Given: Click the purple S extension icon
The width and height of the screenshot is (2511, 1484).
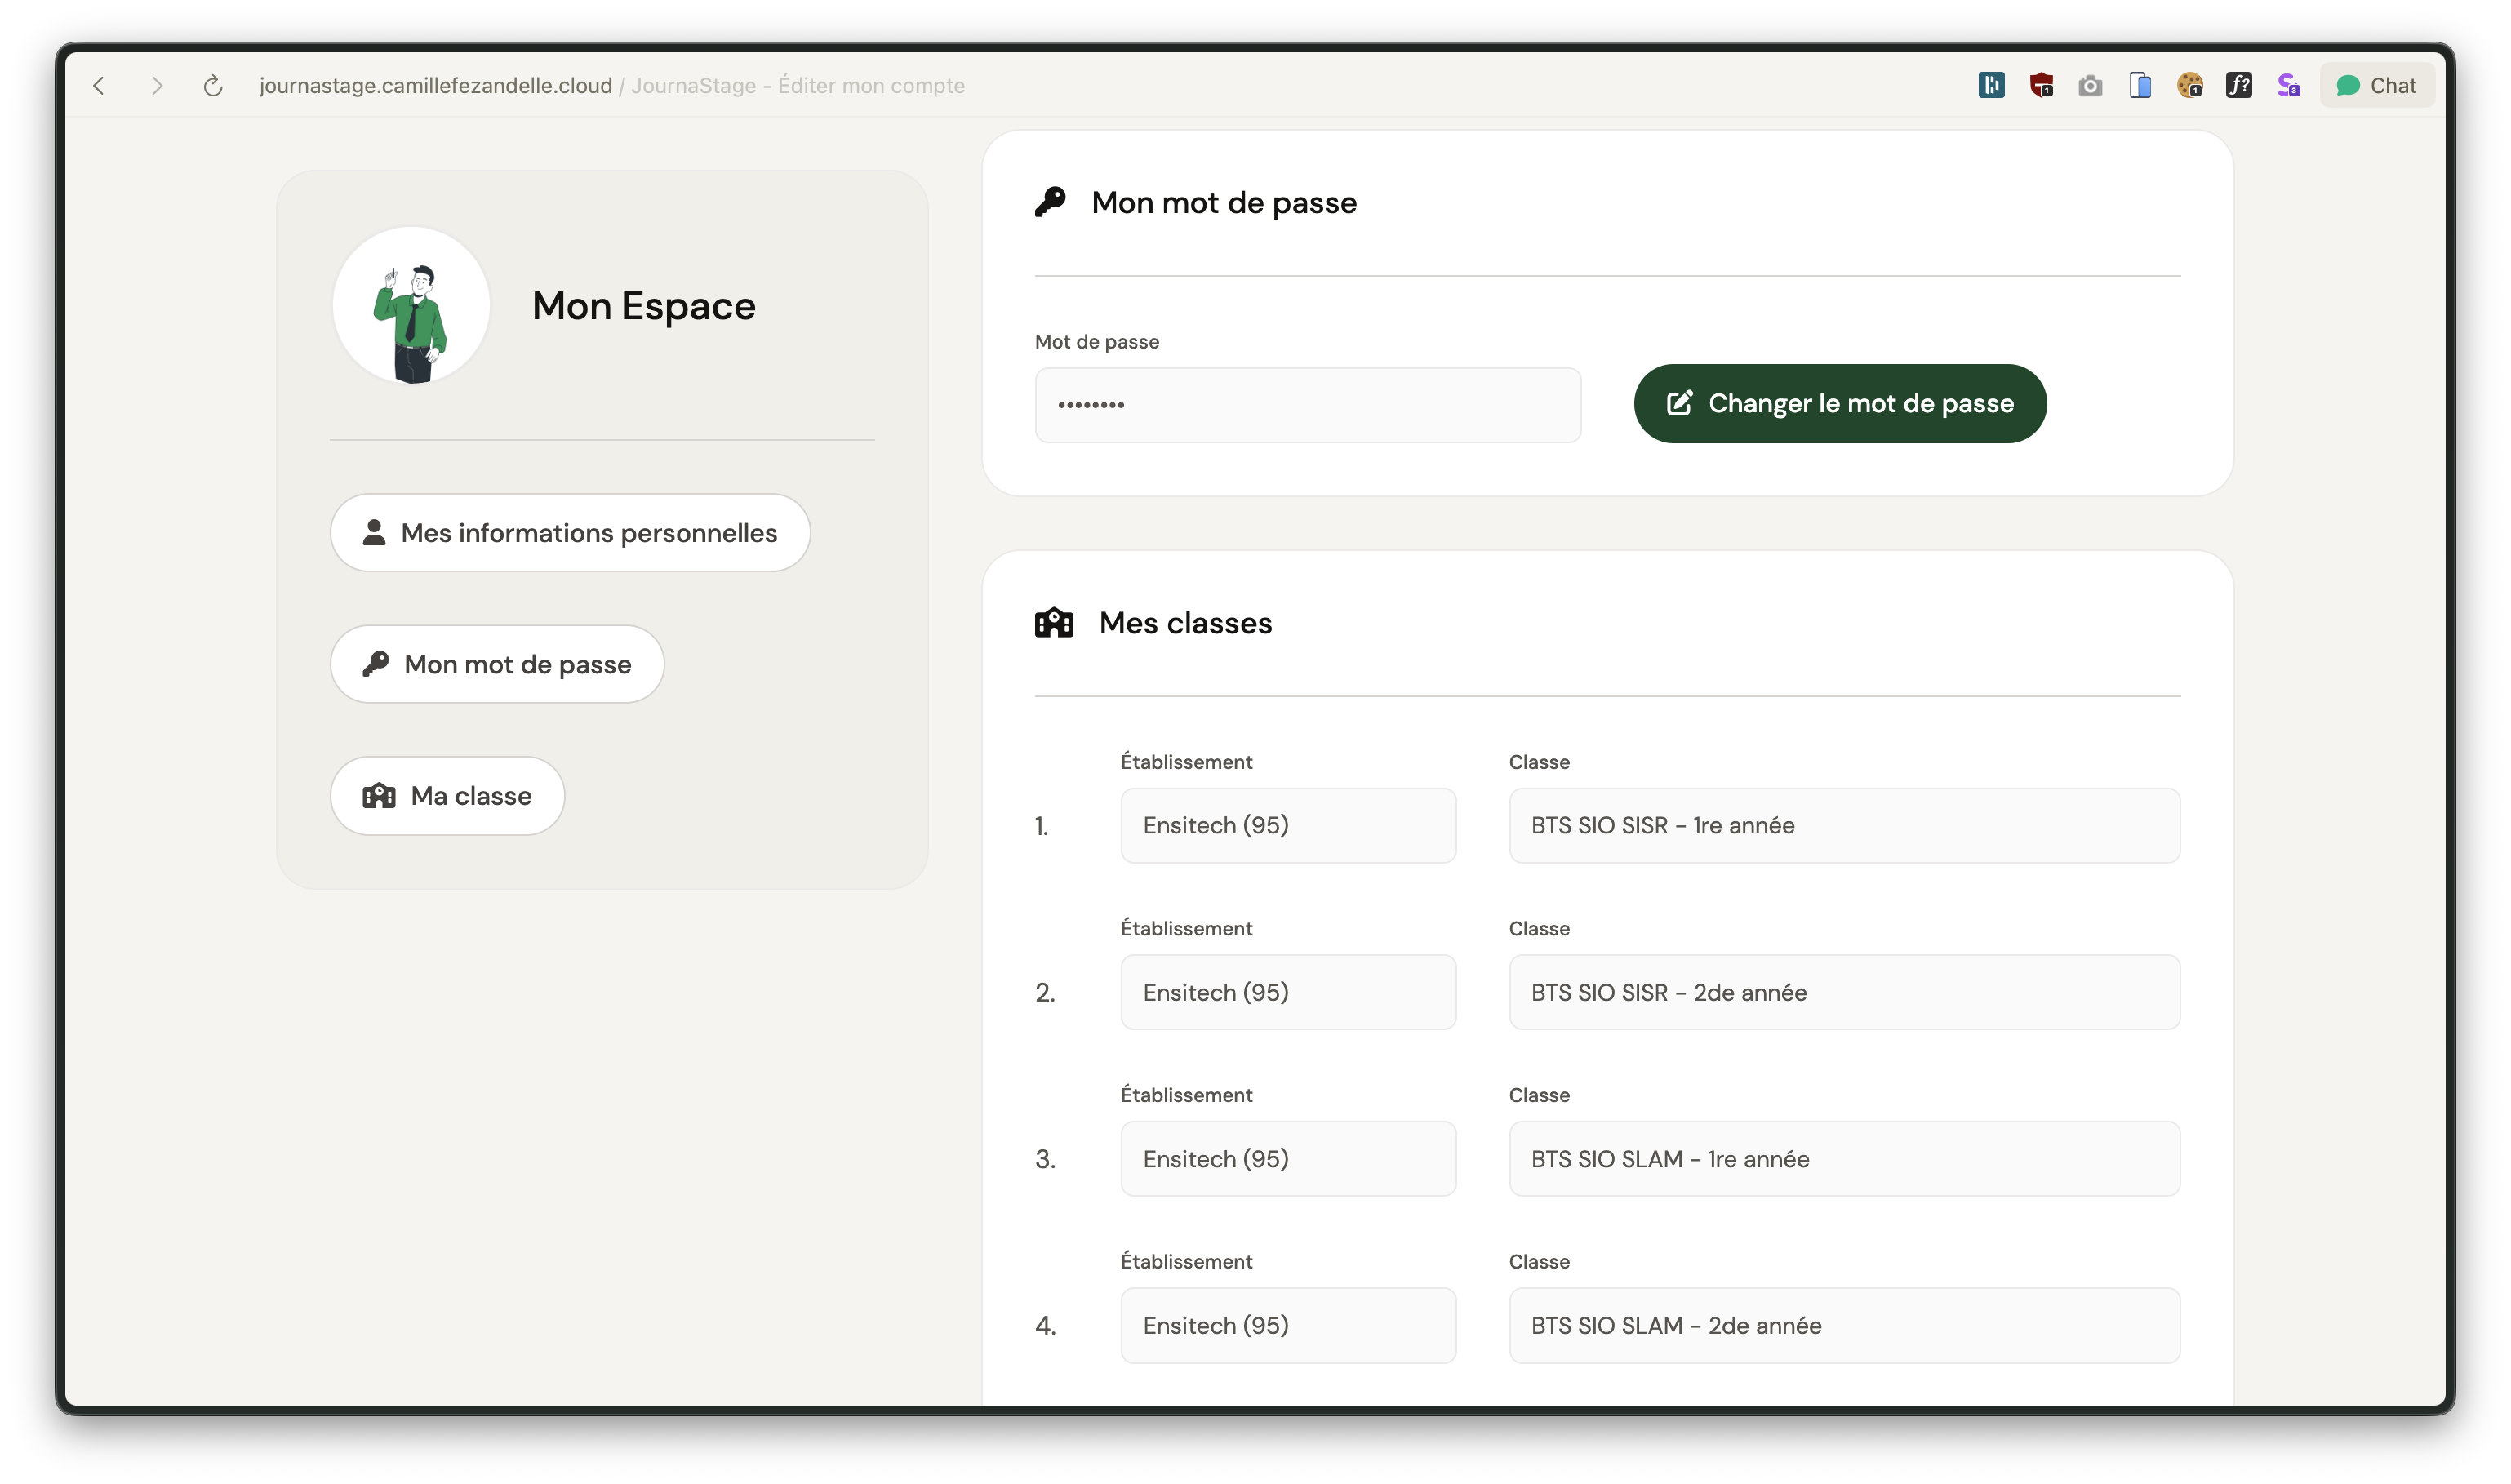Looking at the screenshot, I should click(x=2288, y=86).
